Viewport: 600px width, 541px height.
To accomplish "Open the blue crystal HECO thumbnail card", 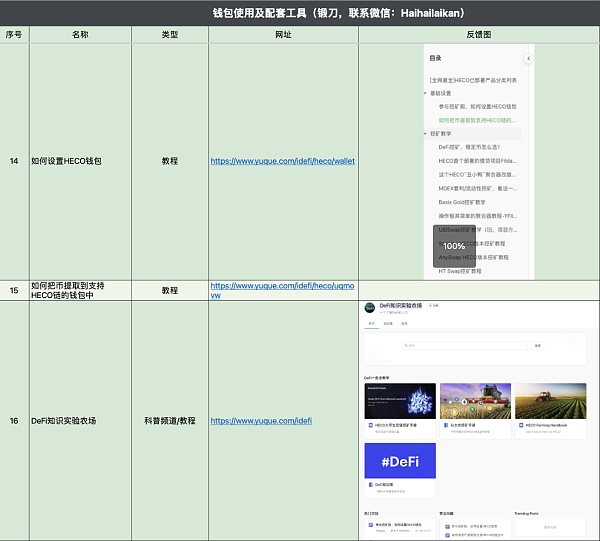I will (x=399, y=400).
